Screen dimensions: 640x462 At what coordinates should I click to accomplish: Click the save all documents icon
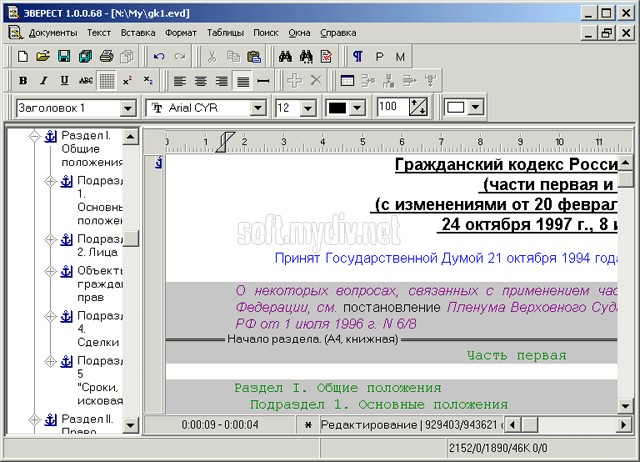click(85, 56)
